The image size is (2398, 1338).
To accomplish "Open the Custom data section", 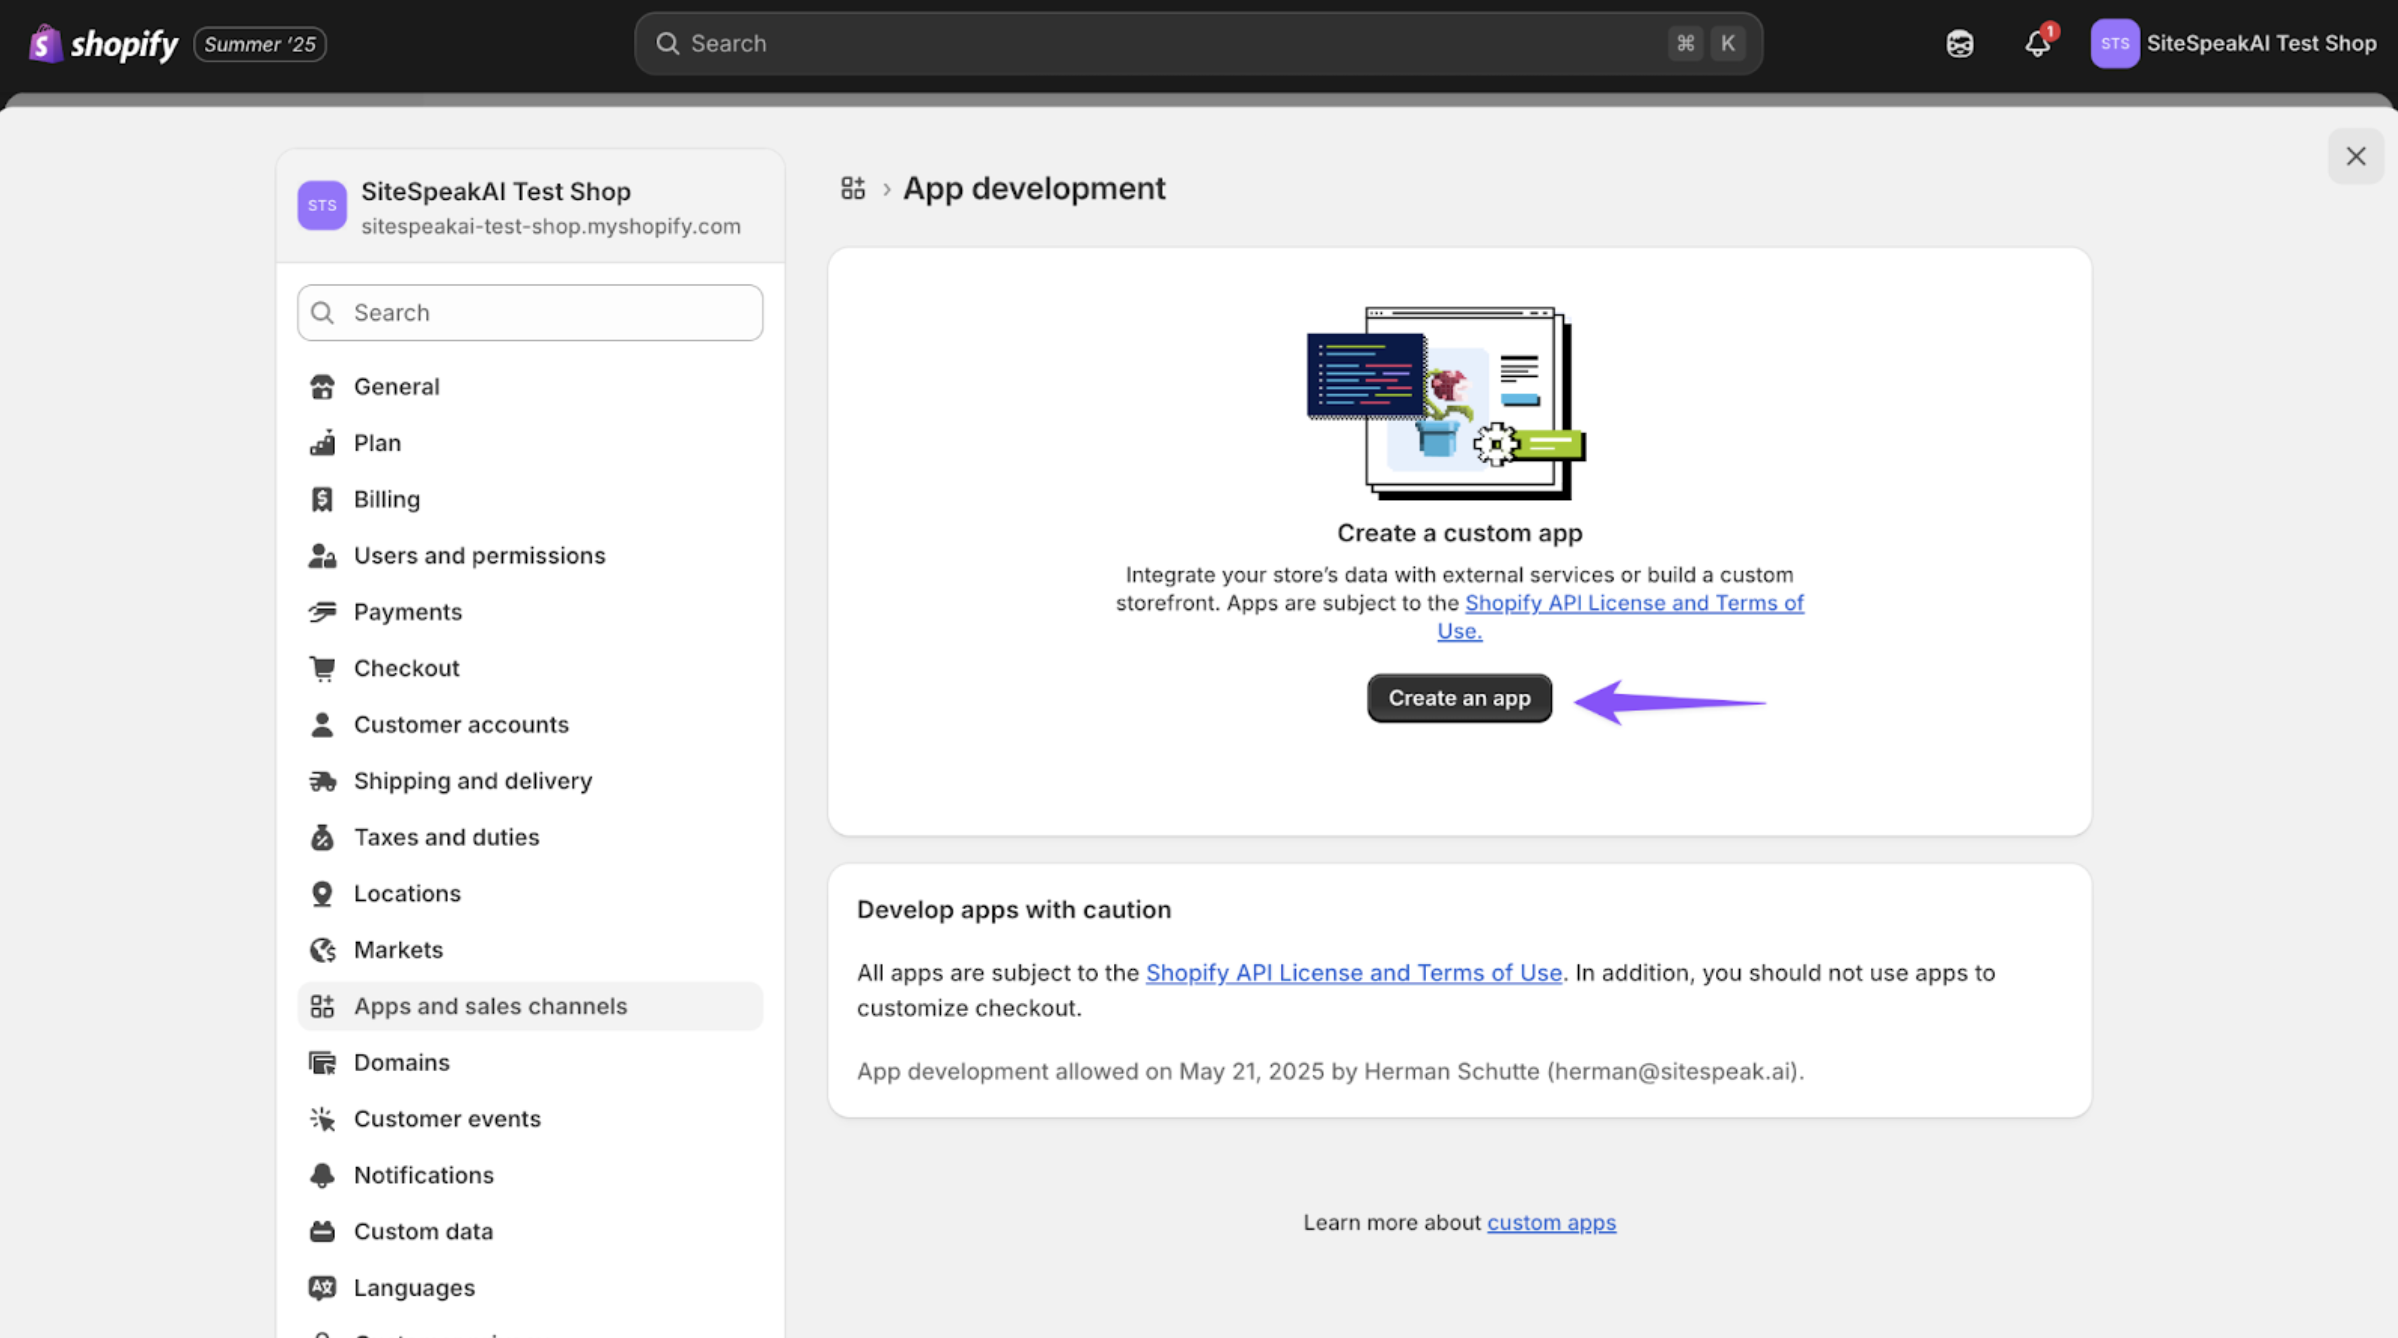I will tap(423, 1231).
